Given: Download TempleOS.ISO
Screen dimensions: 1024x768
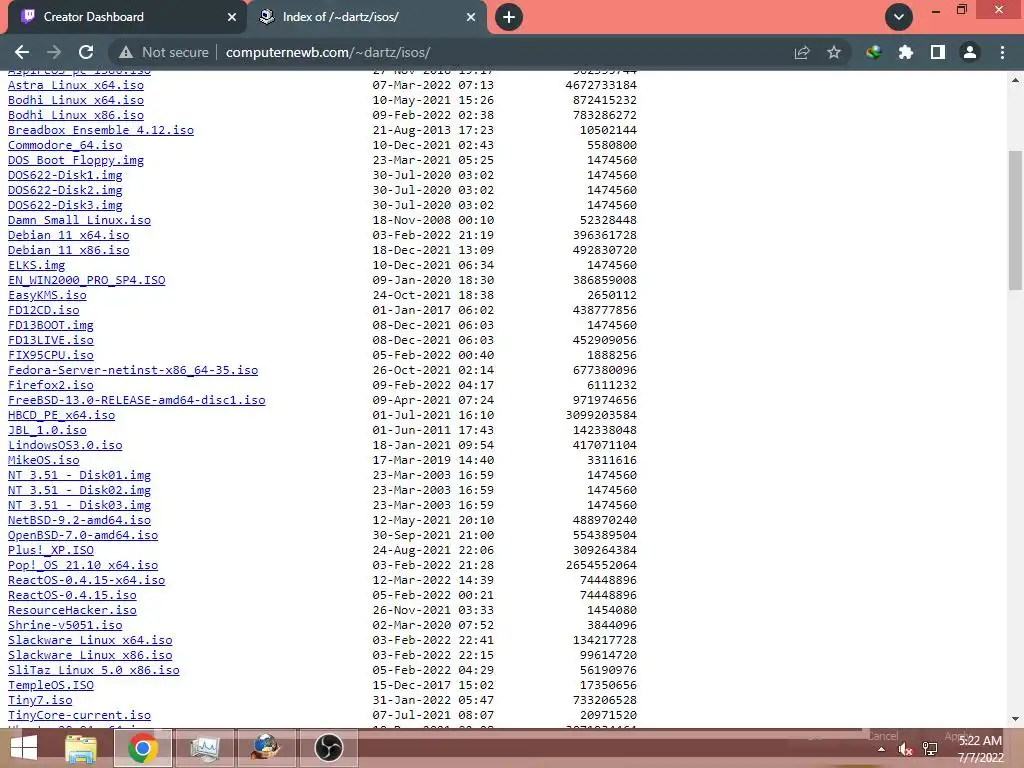Looking at the screenshot, I should (50, 686).
